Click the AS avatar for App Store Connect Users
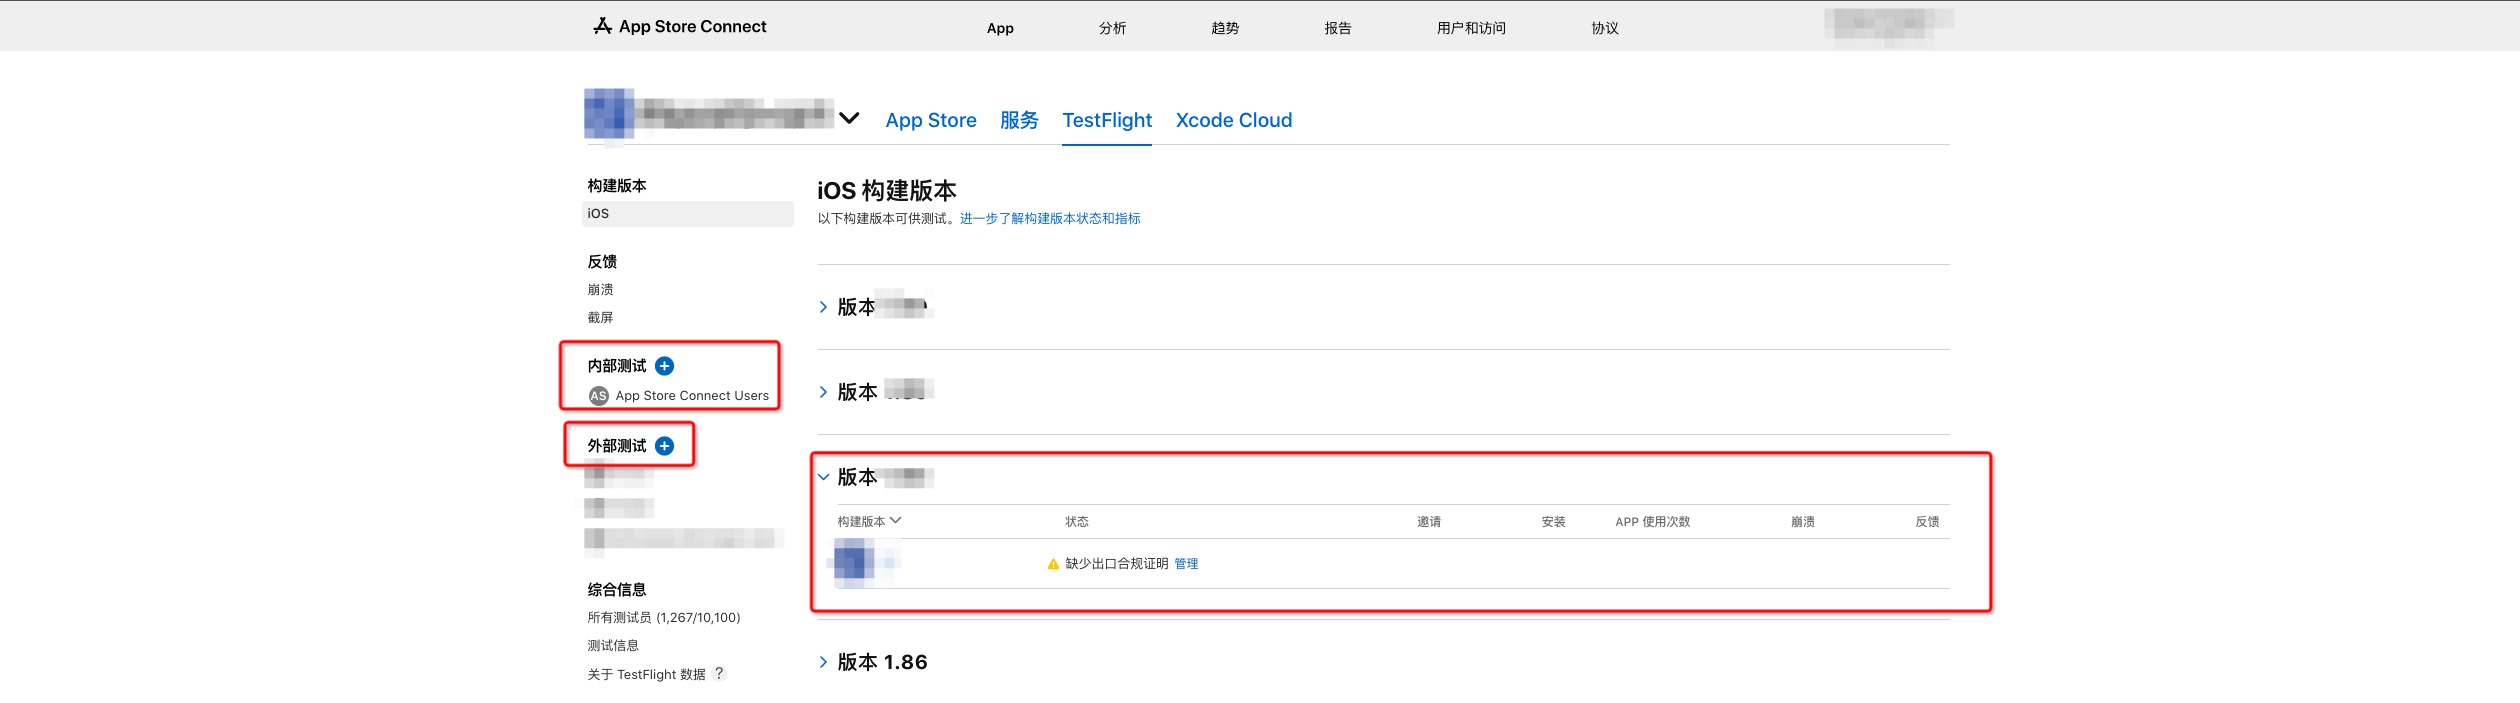 pos(598,396)
